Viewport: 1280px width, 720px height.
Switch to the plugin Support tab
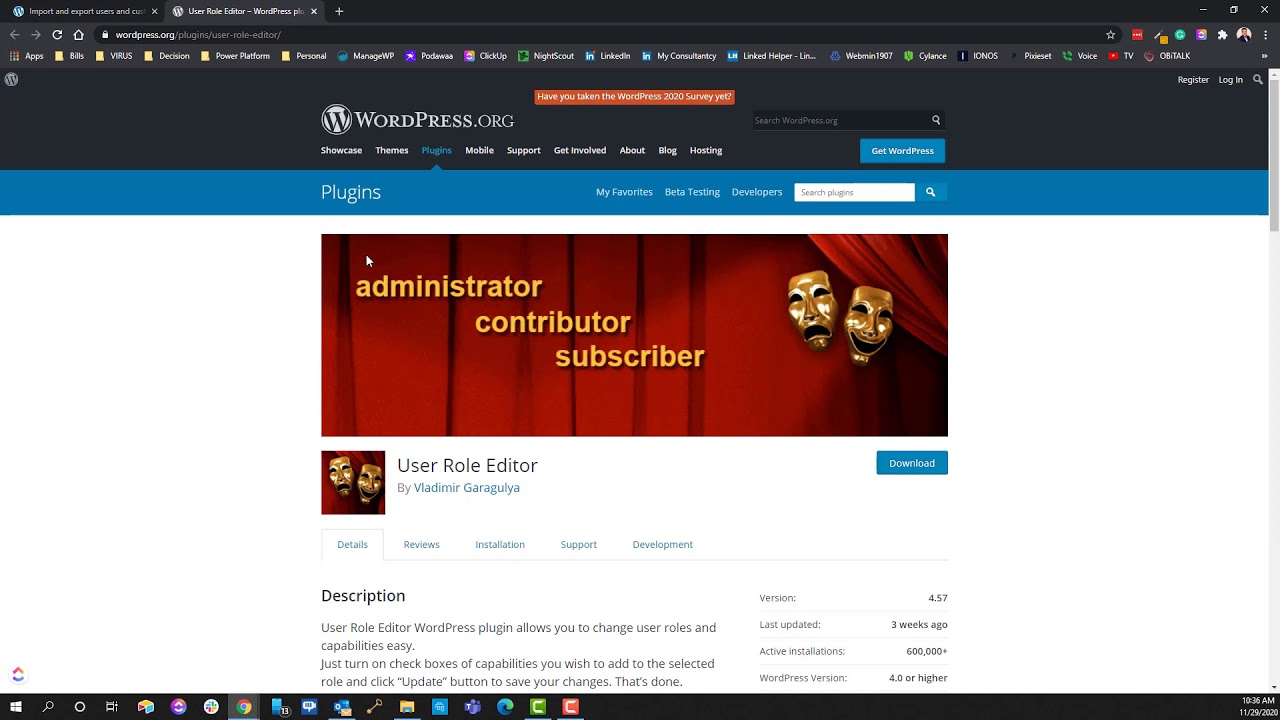[x=578, y=544]
